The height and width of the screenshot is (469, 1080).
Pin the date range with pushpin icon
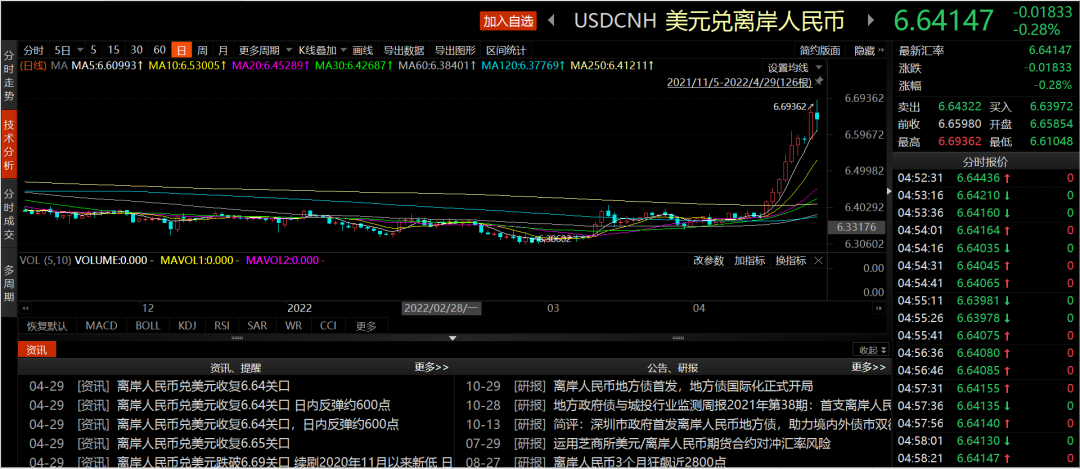tap(818, 82)
